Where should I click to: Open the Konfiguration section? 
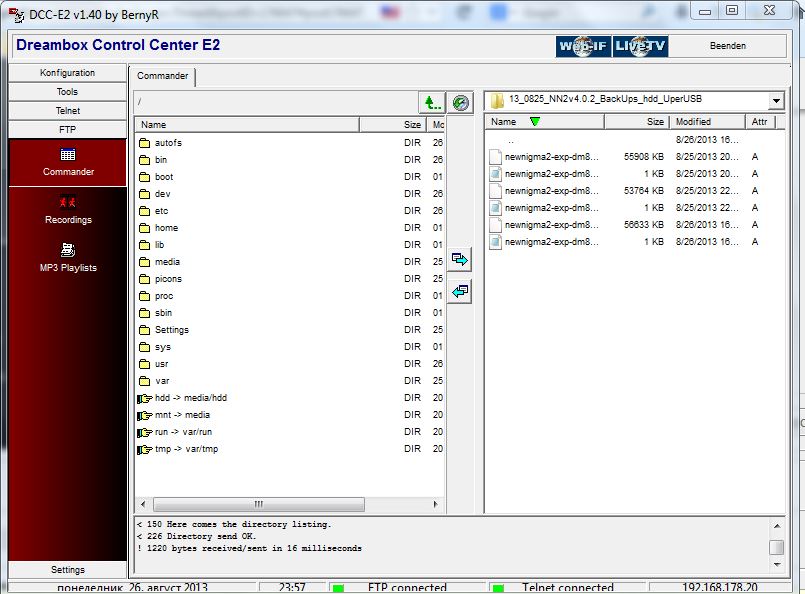click(68, 73)
